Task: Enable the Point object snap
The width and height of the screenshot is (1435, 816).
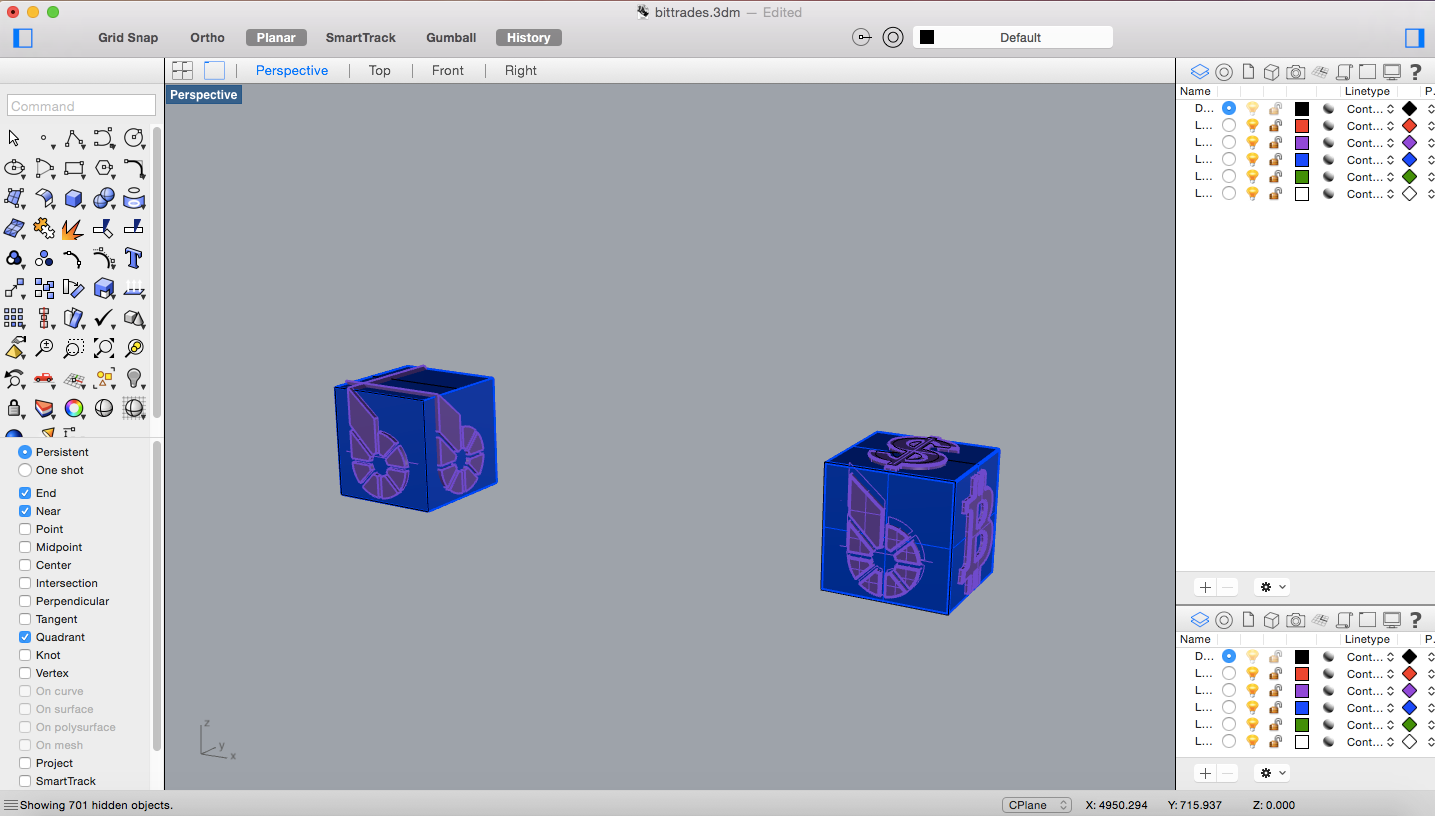Action: [x=25, y=529]
